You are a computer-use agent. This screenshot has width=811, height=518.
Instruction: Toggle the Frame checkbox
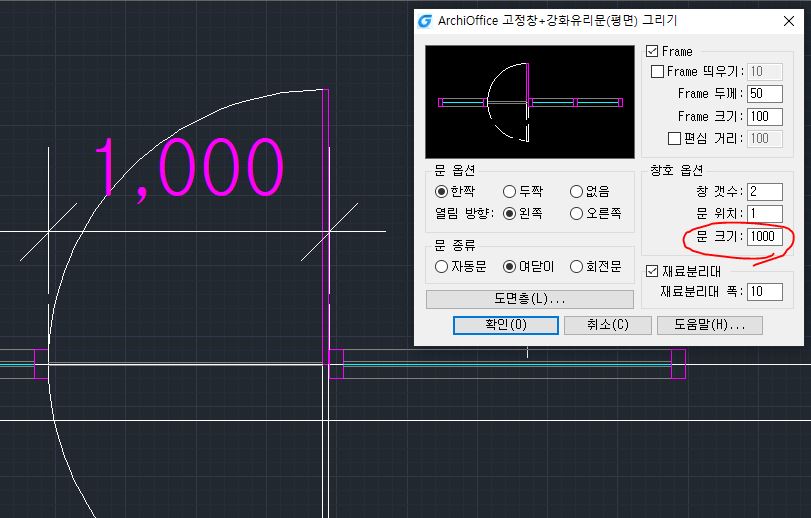pos(653,51)
